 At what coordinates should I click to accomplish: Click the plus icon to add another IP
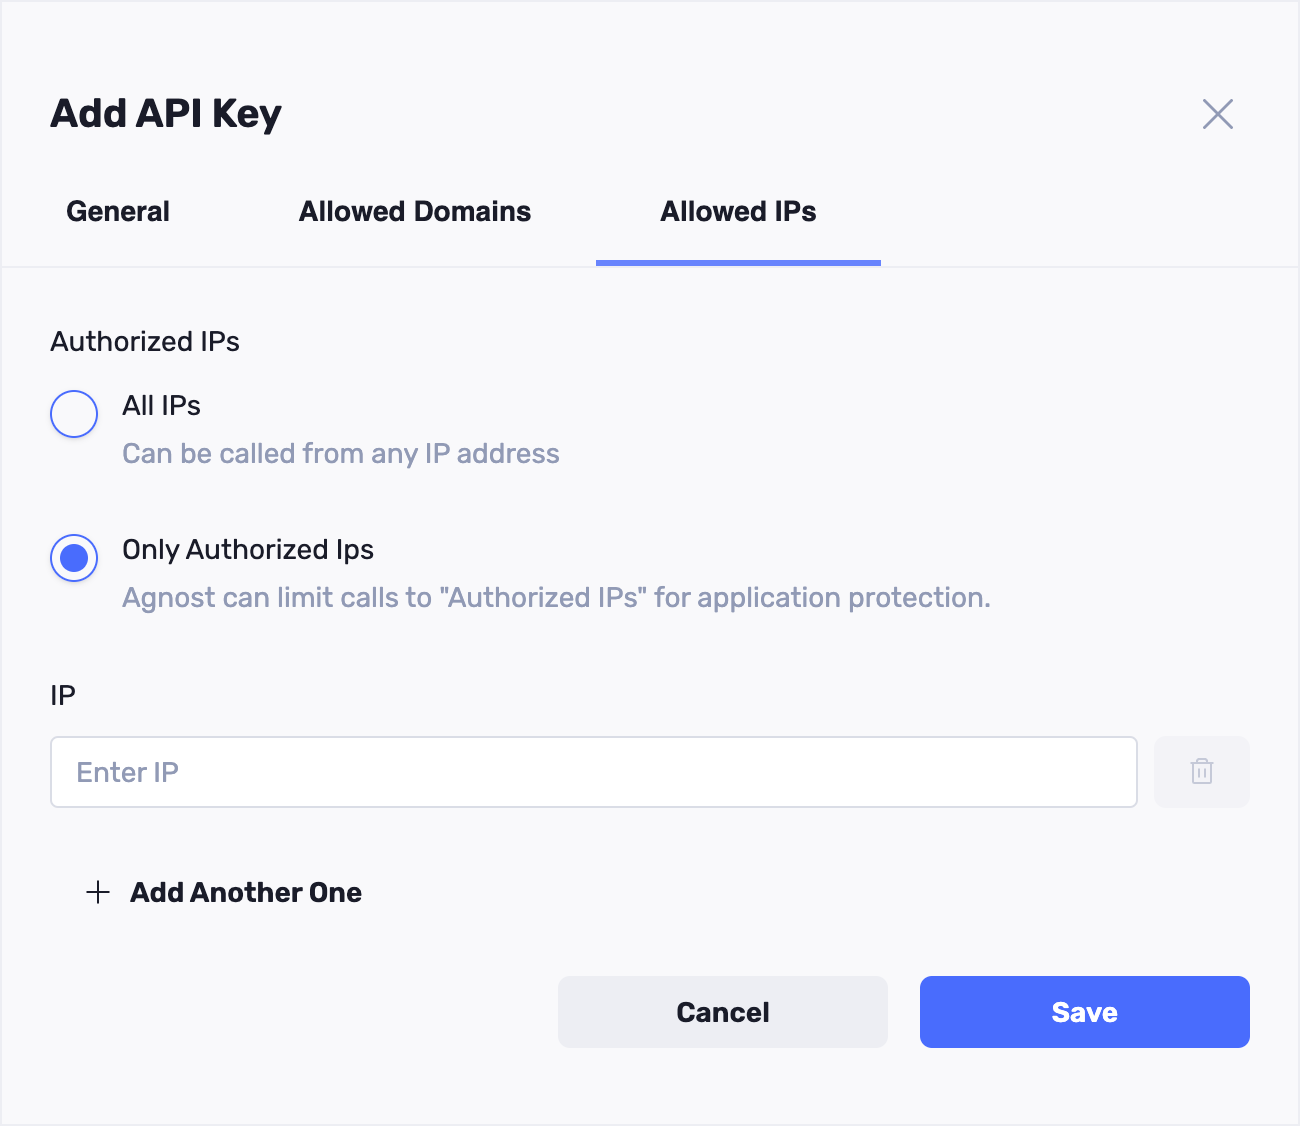[98, 892]
